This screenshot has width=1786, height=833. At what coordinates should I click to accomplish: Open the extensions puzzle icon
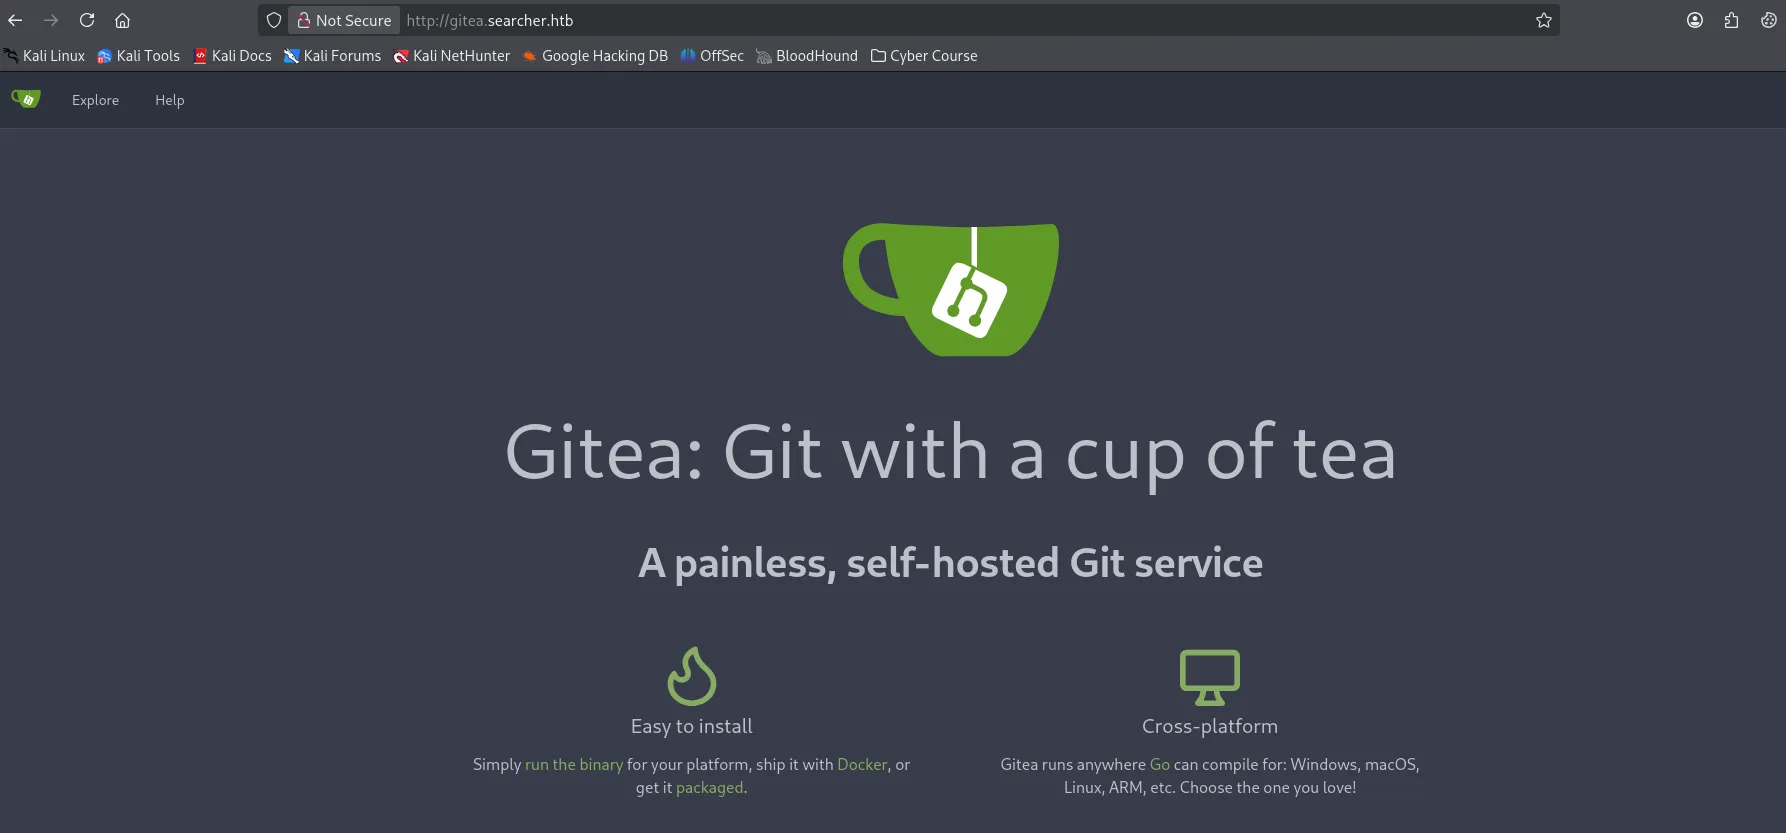click(x=1731, y=20)
